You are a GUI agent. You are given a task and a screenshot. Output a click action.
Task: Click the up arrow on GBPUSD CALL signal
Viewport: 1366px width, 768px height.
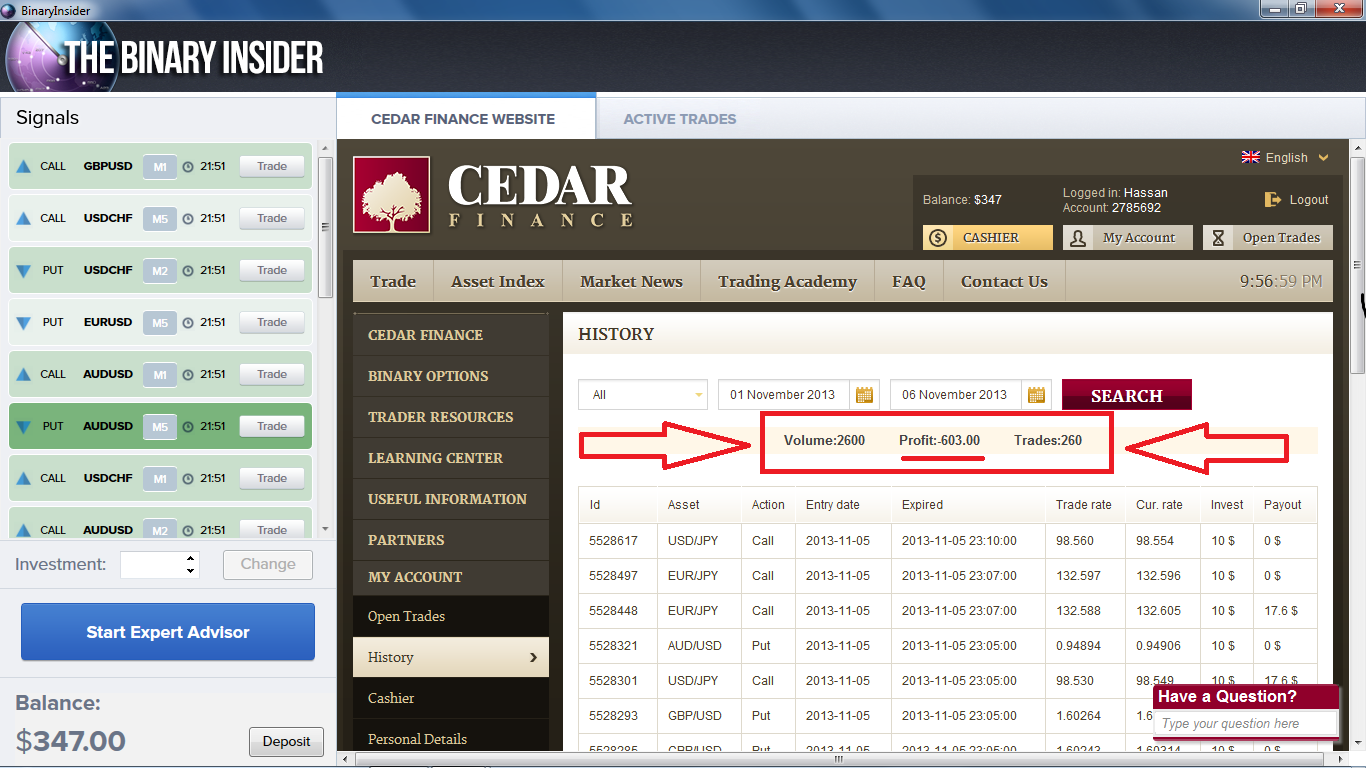[x=24, y=167]
